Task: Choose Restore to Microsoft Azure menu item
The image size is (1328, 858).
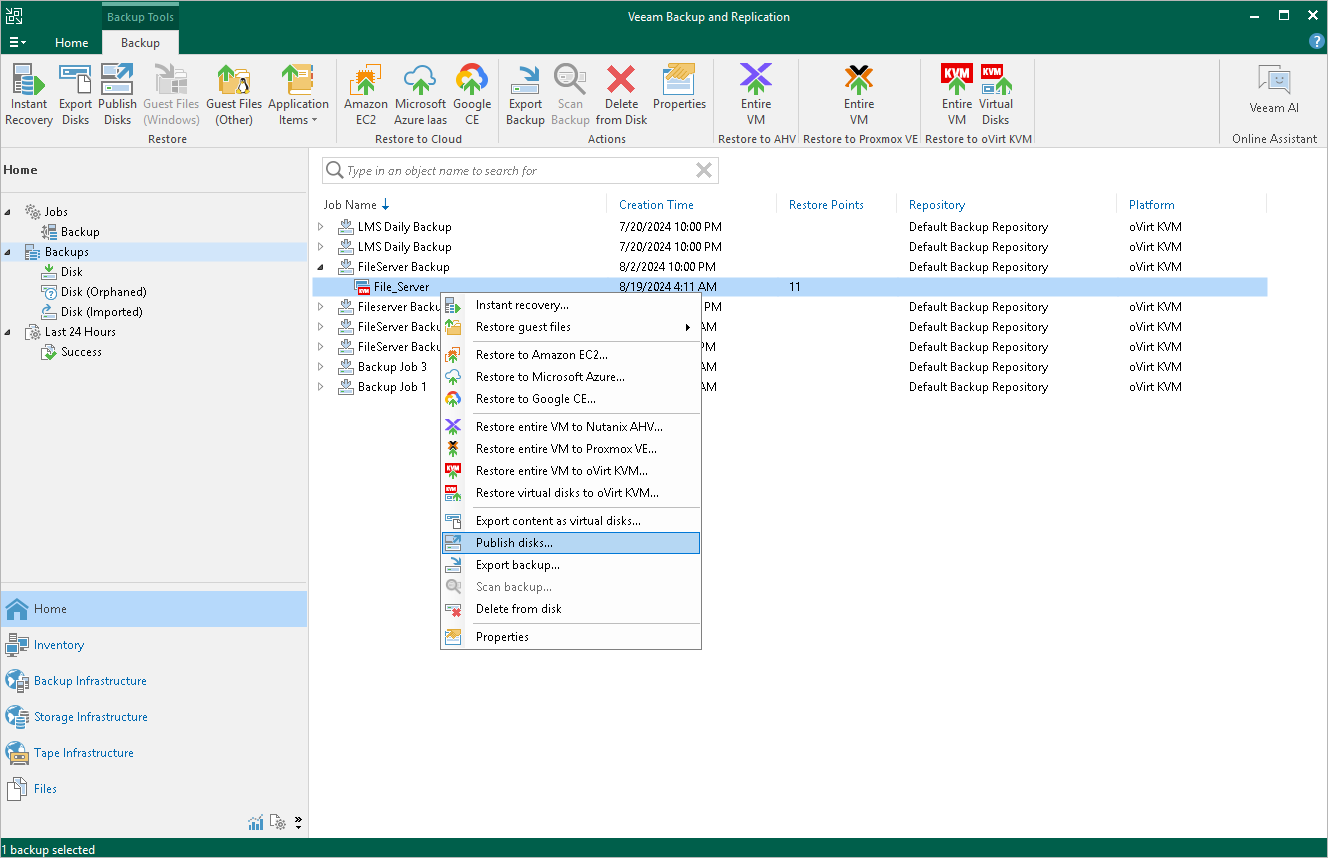Action: coord(571,377)
